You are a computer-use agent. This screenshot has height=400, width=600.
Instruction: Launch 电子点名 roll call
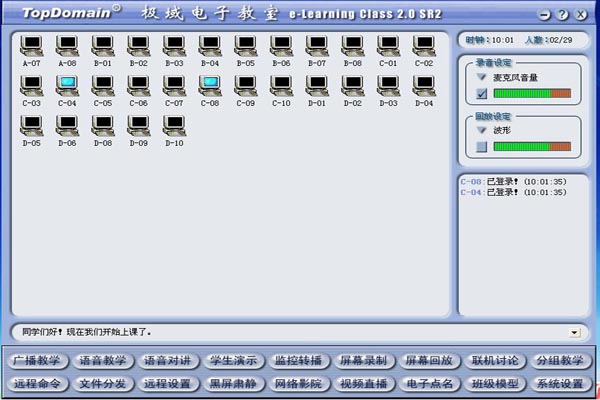(429, 384)
